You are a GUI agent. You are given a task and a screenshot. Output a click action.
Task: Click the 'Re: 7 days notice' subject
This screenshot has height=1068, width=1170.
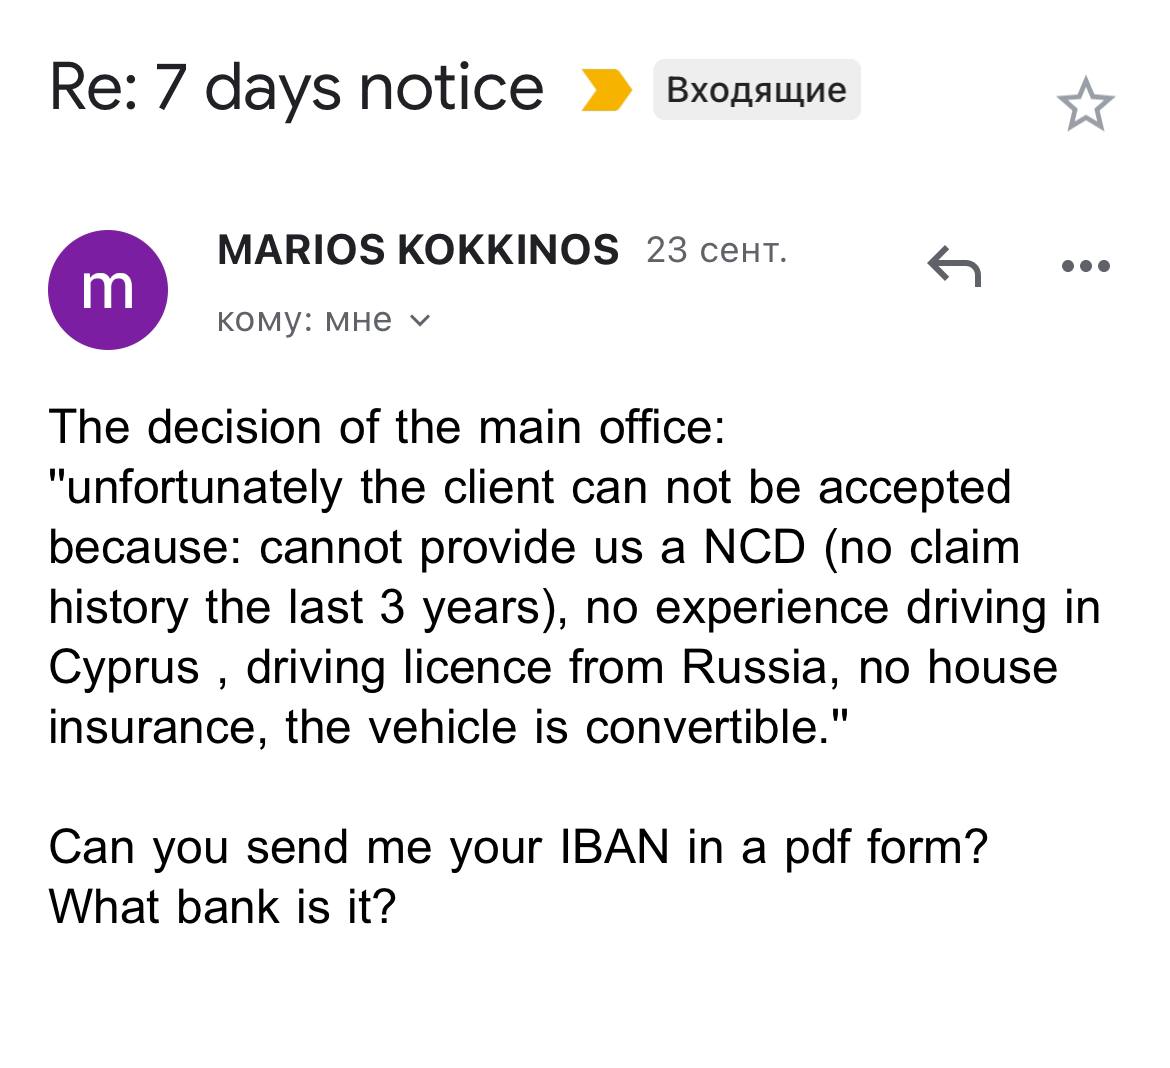point(296,88)
